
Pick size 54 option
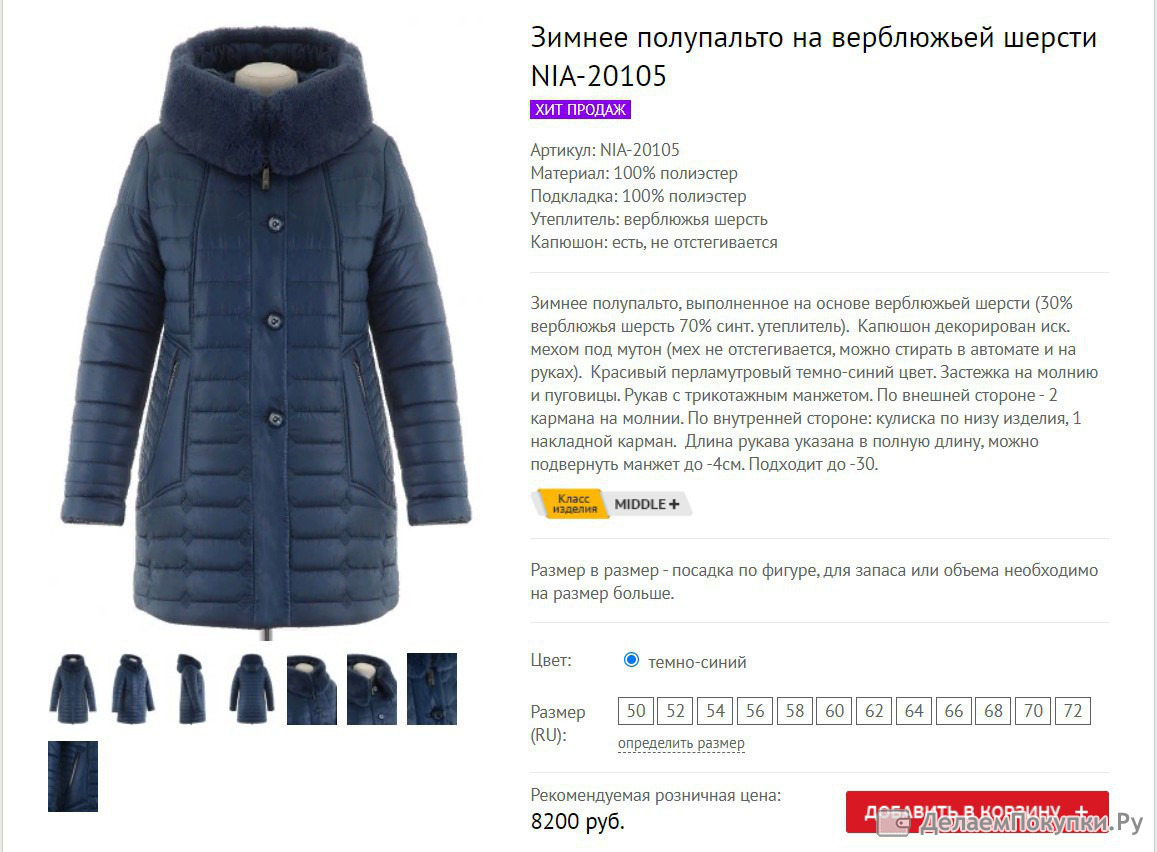click(715, 711)
